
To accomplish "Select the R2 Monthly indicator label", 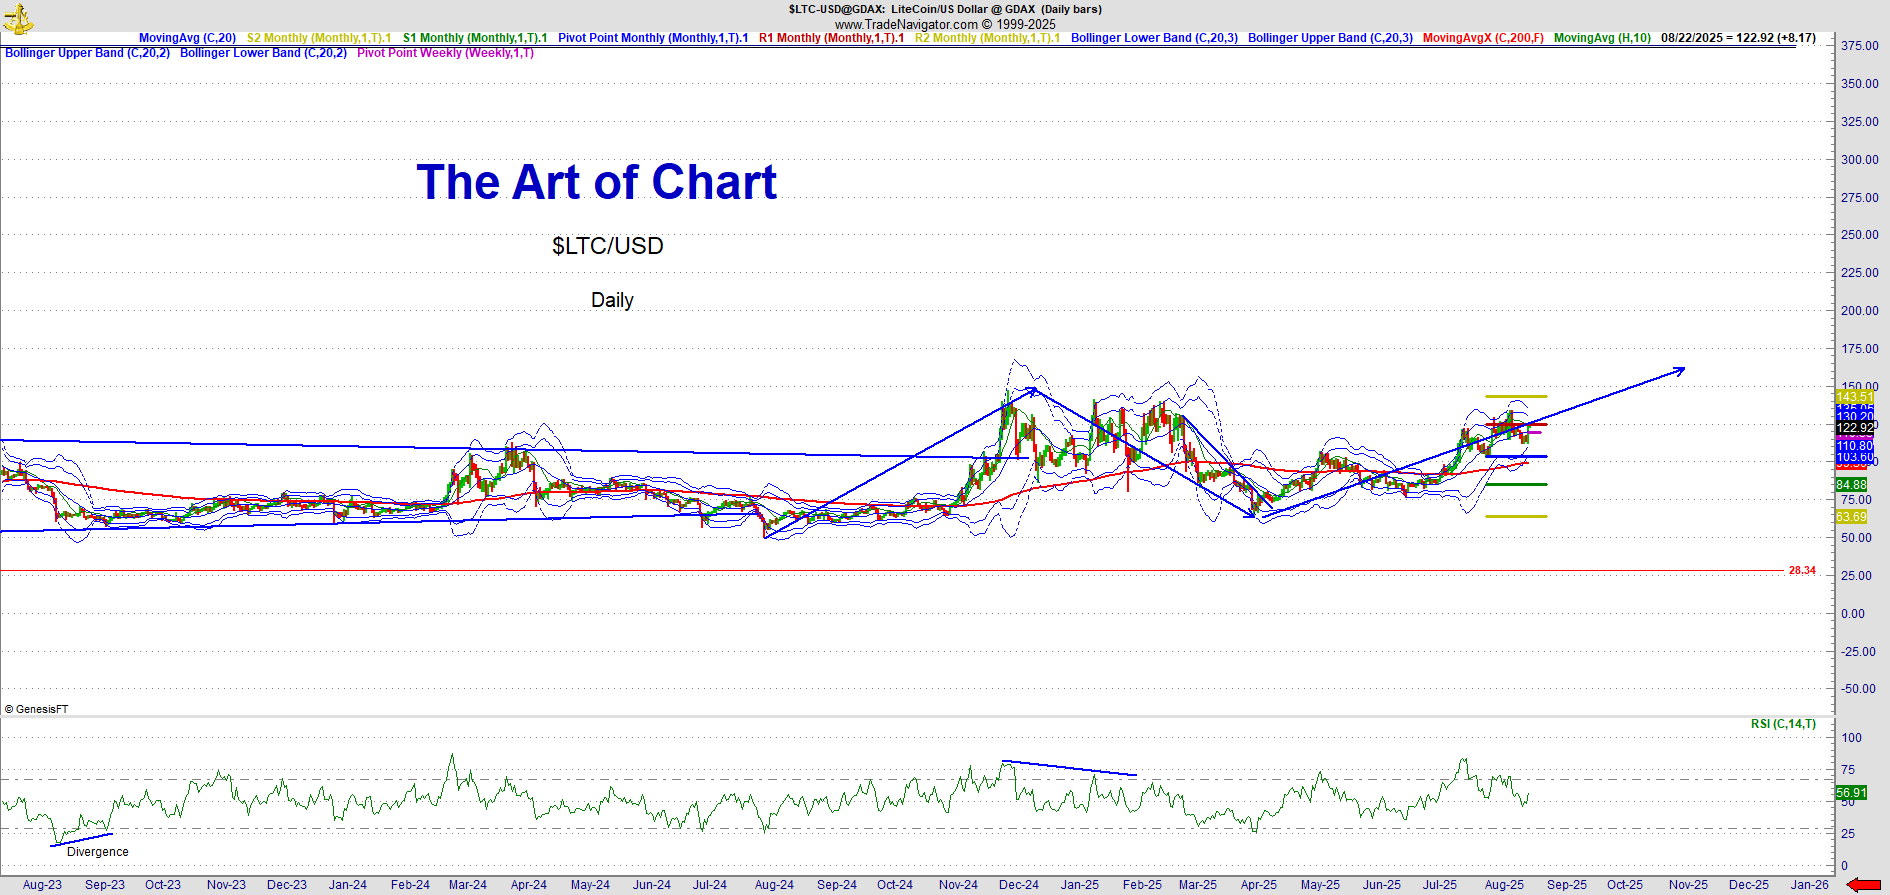I will (x=987, y=38).
